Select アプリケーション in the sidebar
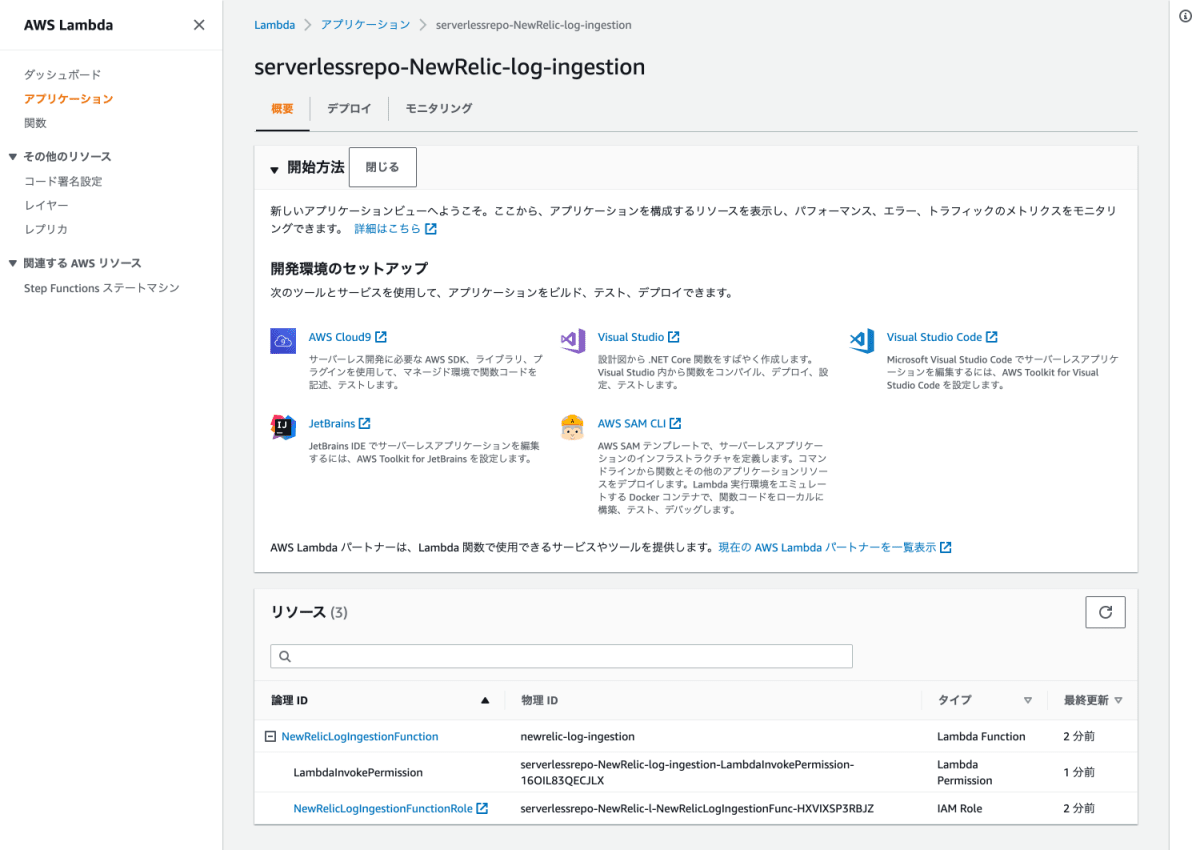Screen dimensions: 1200x850 point(68,99)
